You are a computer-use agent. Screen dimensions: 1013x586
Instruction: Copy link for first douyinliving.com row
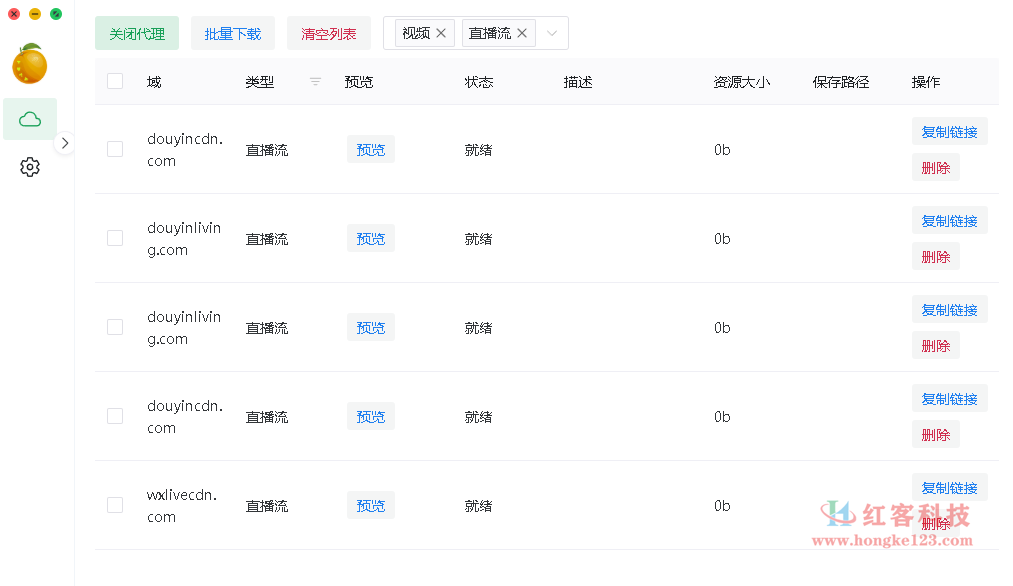coord(950,221)
